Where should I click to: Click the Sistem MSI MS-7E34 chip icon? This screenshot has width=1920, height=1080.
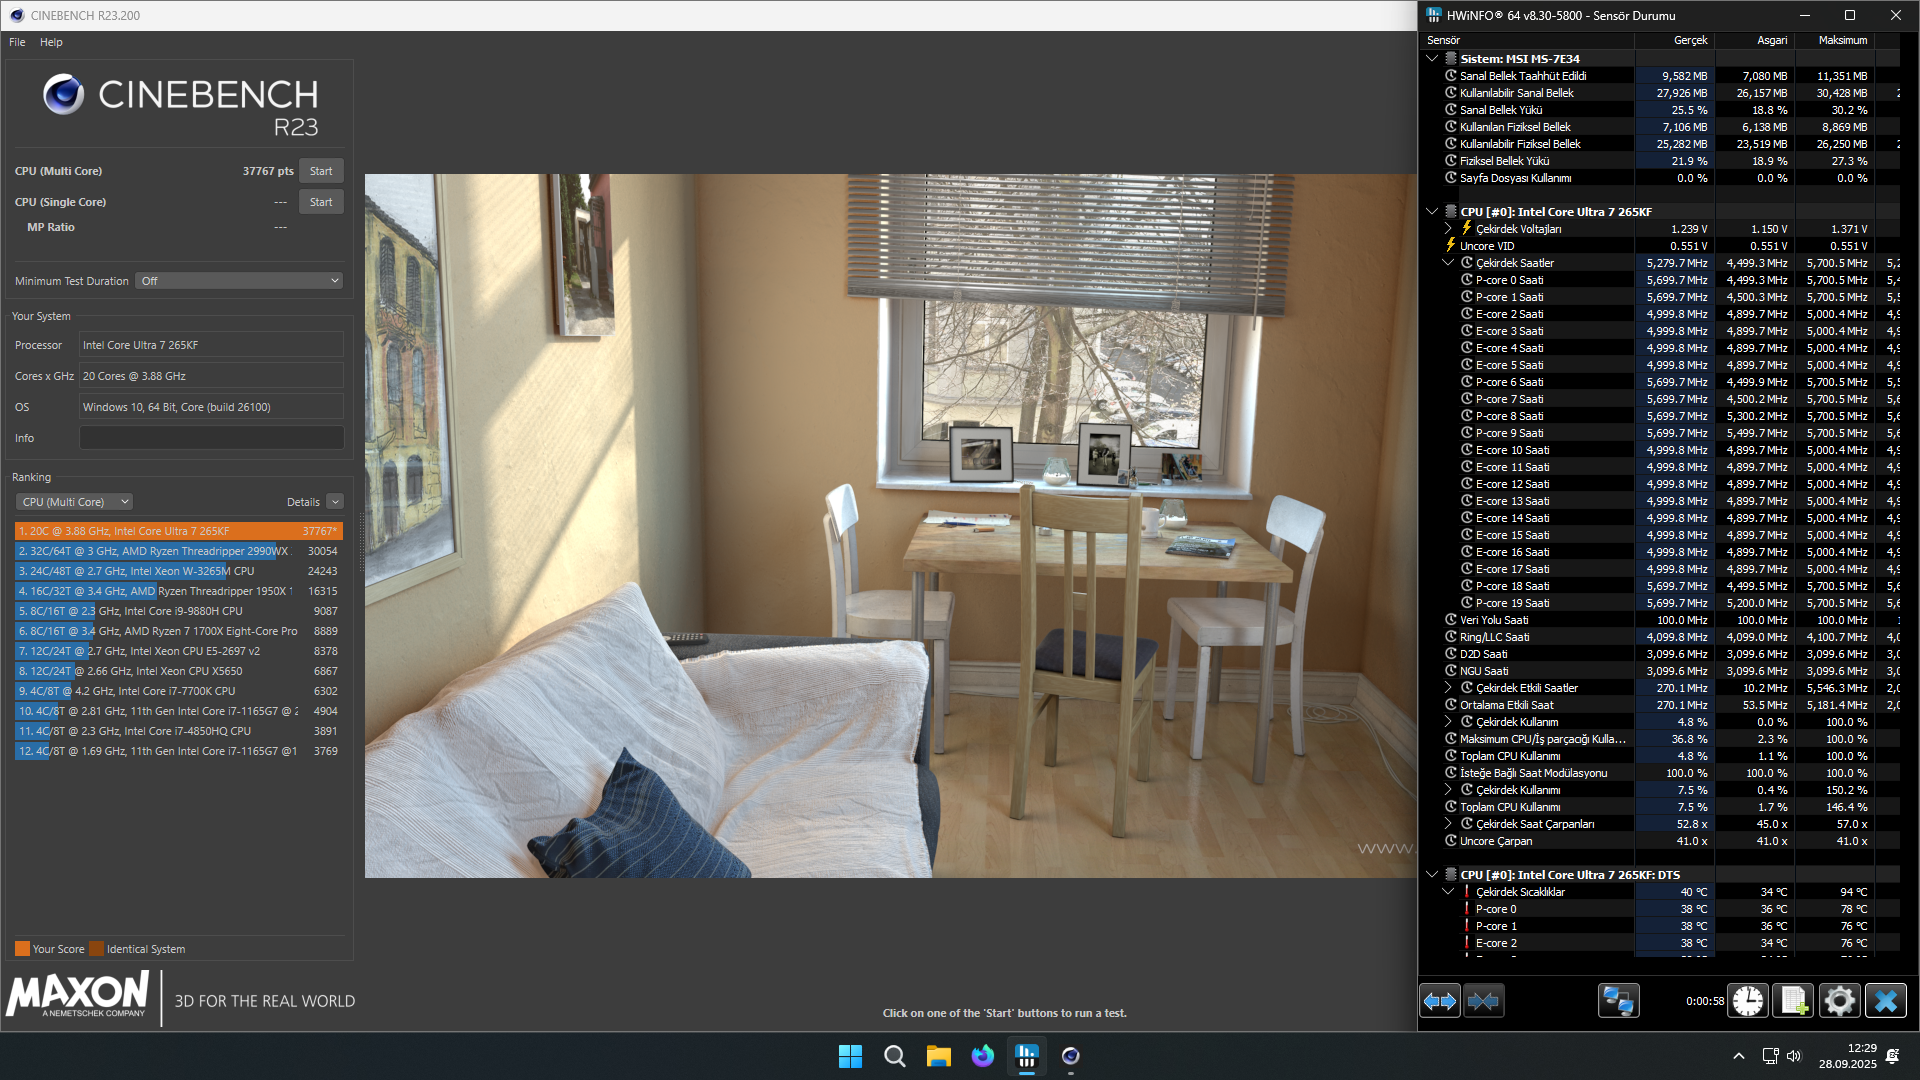pos(1451,58)
